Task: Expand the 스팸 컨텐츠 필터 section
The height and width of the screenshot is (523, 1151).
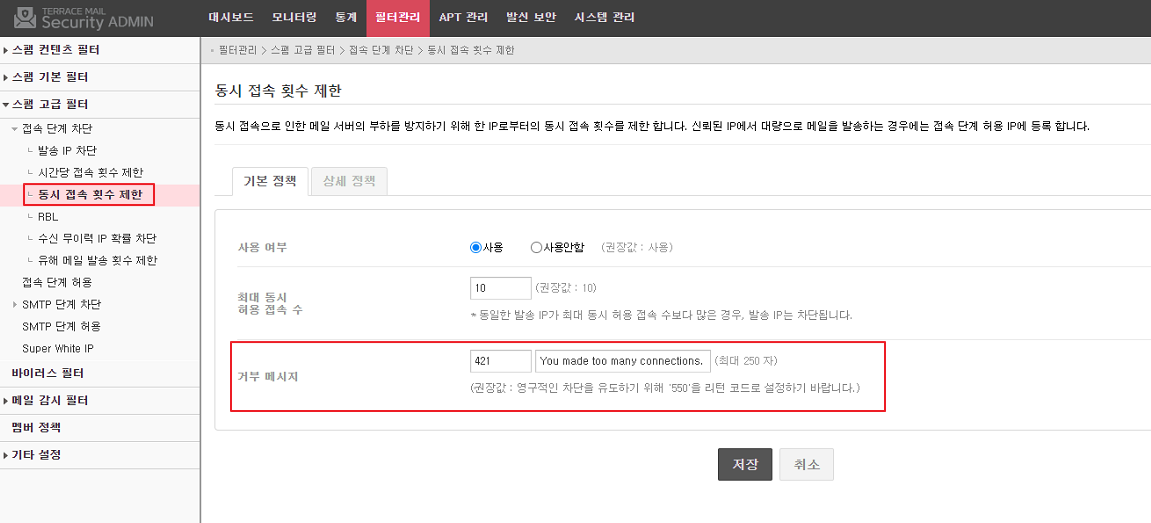Action: [55, 50]
